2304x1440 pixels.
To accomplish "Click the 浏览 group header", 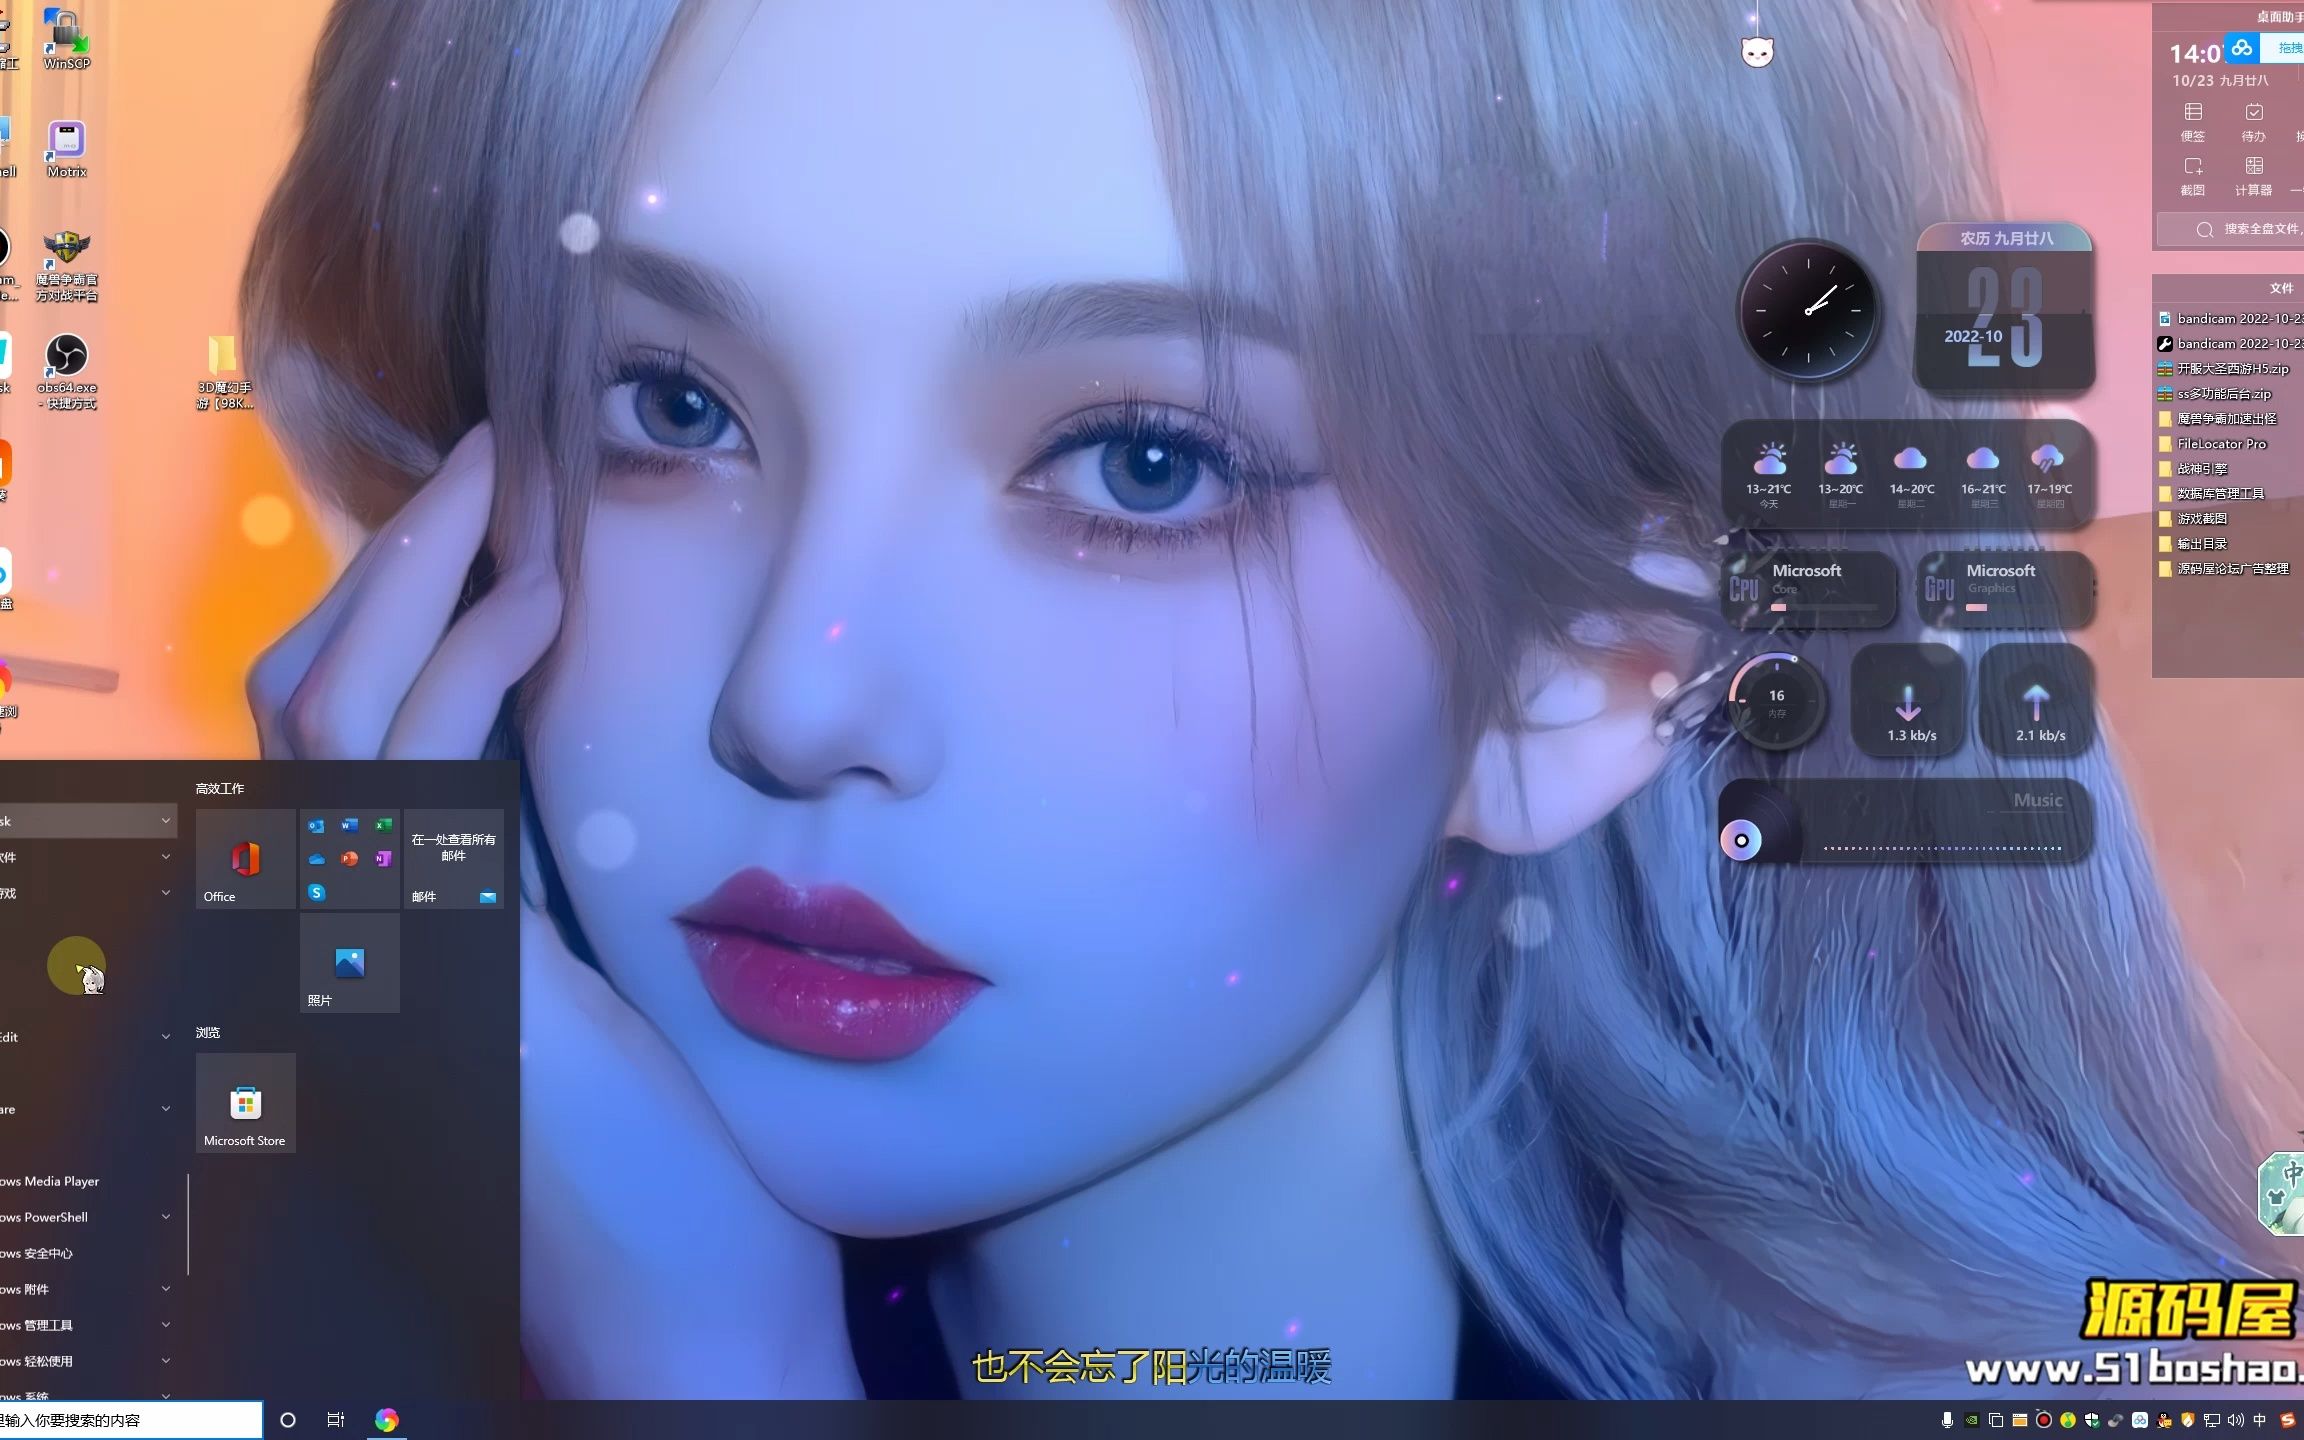I will coord(208,1033).
